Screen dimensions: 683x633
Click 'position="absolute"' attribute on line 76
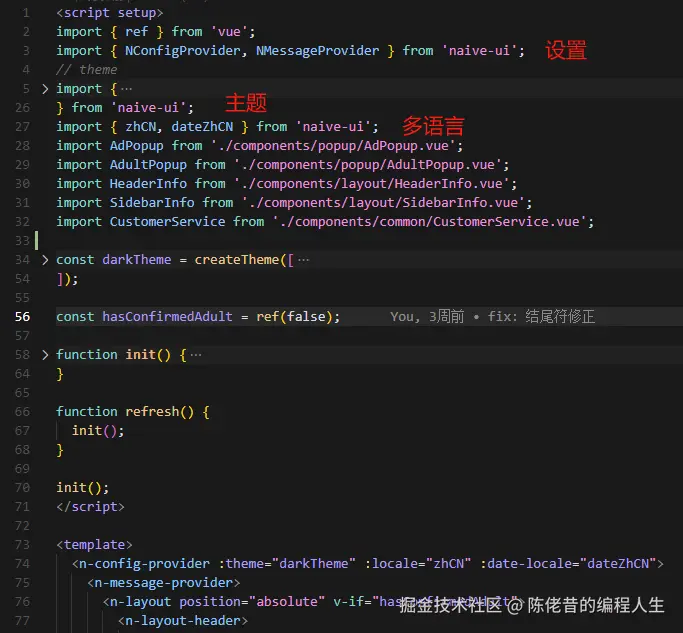pos(252,602)
